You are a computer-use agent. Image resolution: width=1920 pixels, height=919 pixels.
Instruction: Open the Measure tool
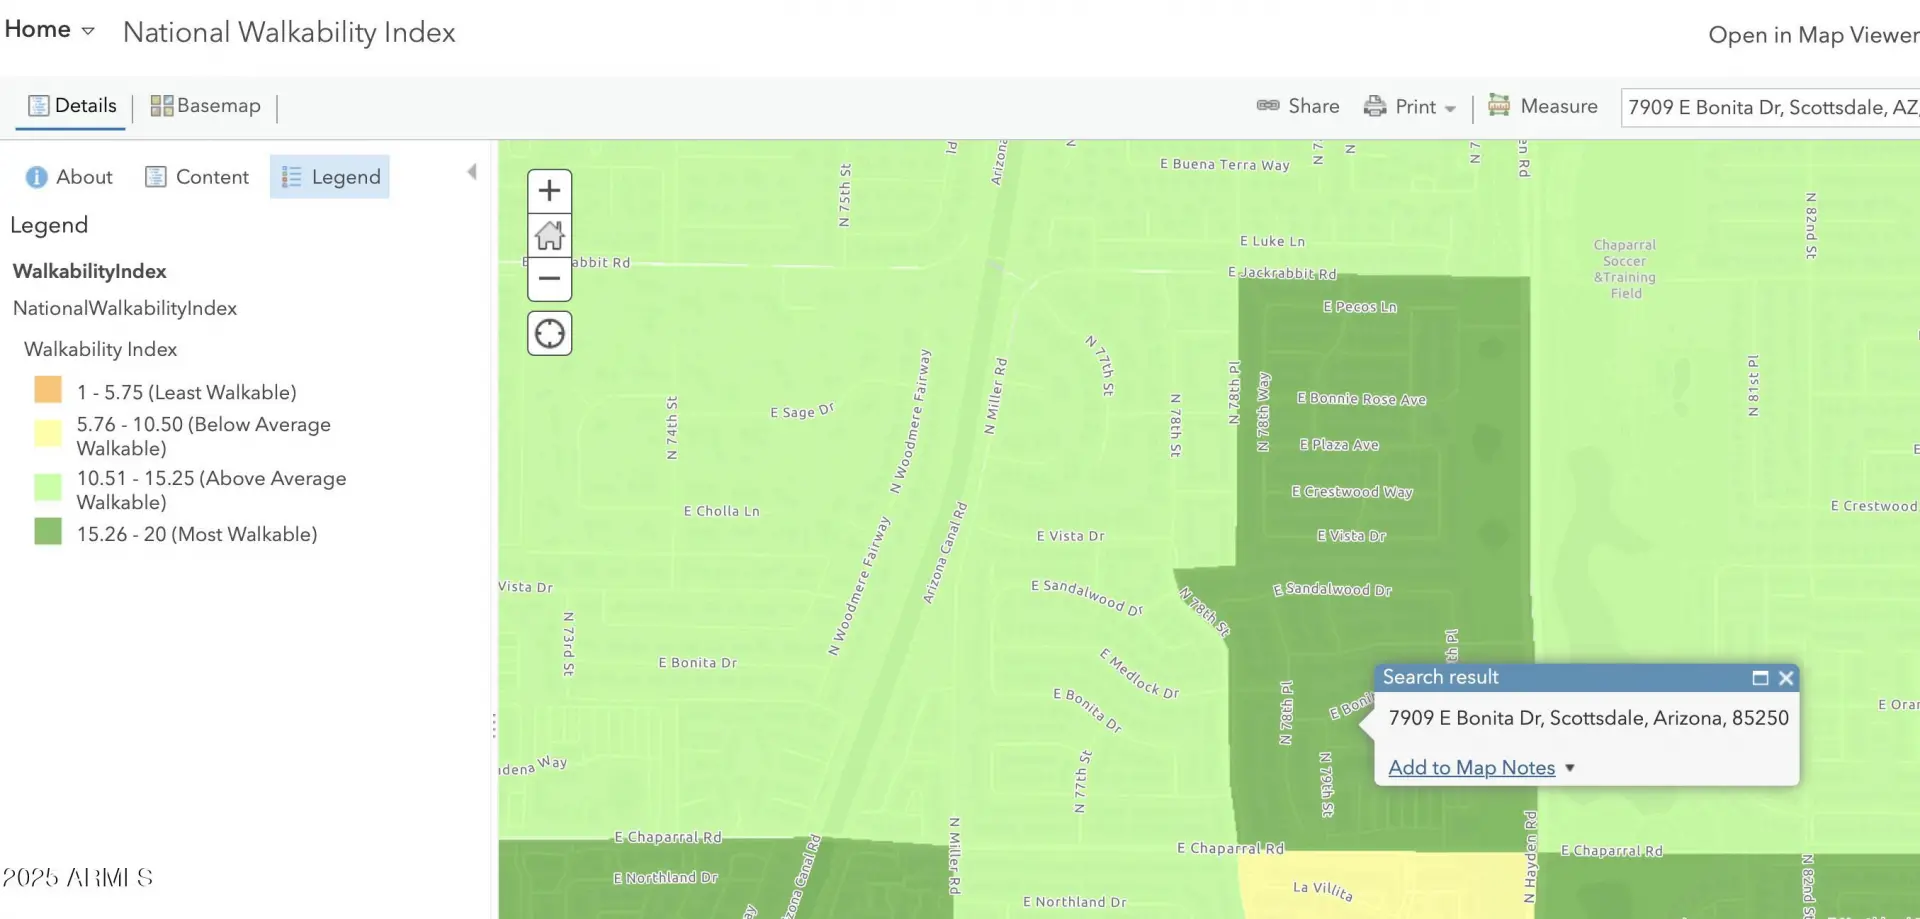[x=1543, y=106]
